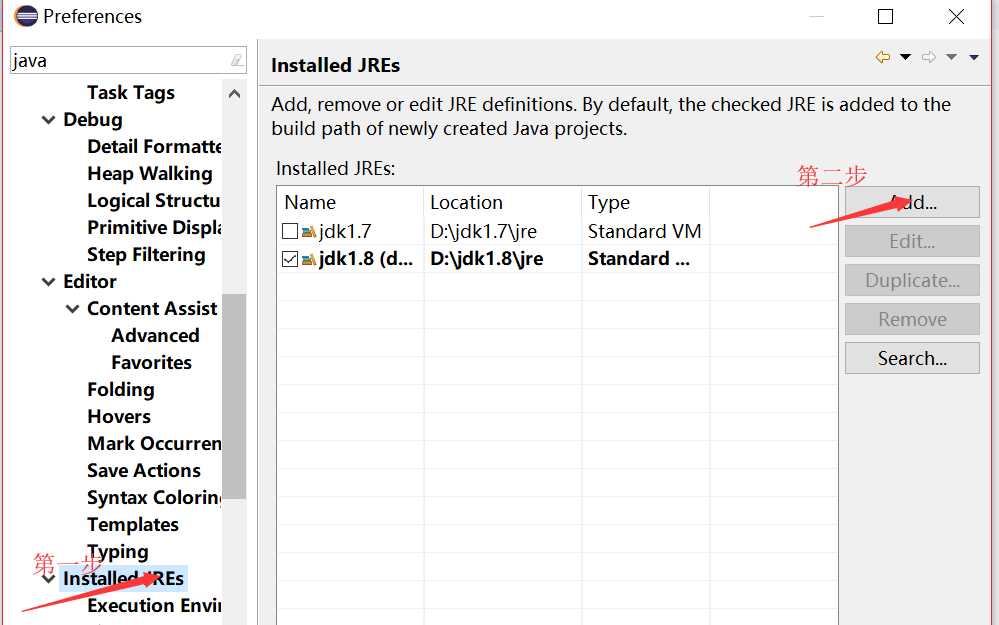Click the jdk1.7 JRE icon
Screen dimensions: 999x625
tap(309, 231)
